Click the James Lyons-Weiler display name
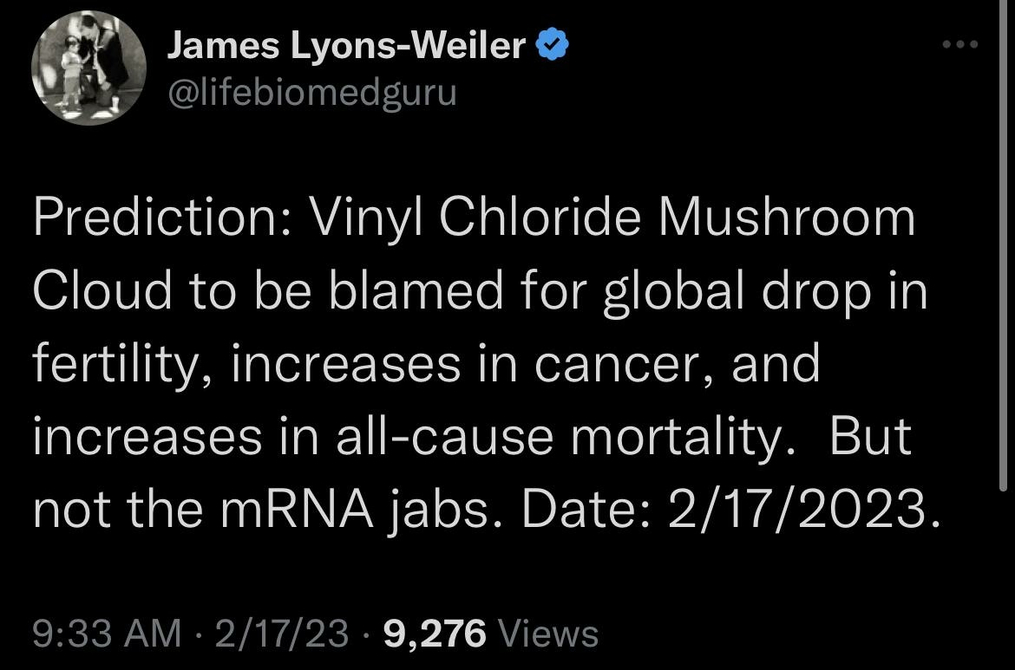1015x670 pixels. 346,45
